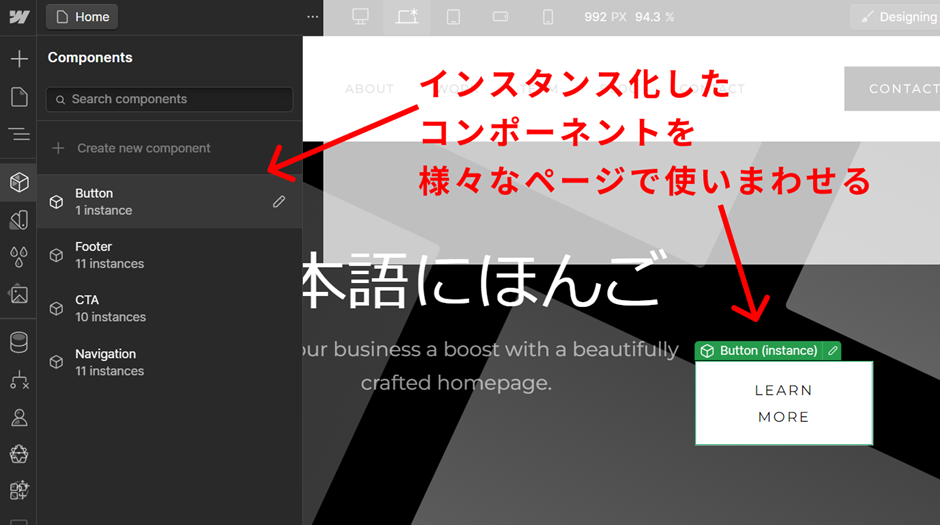Click the LEARN MORE button on canvas
Screen dimensions: 940x525
tap(784, 403)
